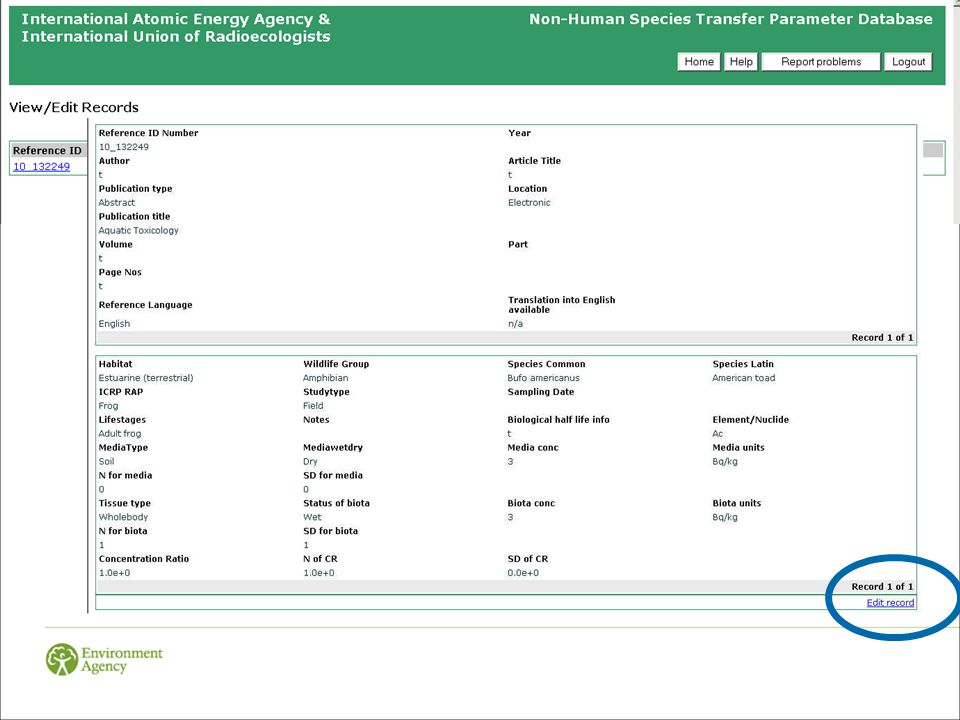This screenshot has height=720, width=960.
Task: Click the Field studytype value
Action: [313, 406]
